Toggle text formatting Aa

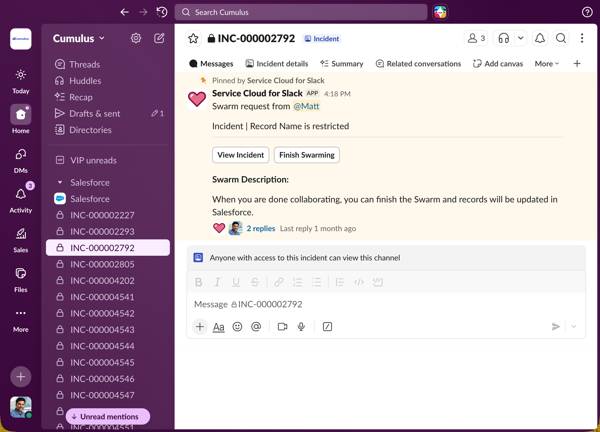tap(218, 327)
